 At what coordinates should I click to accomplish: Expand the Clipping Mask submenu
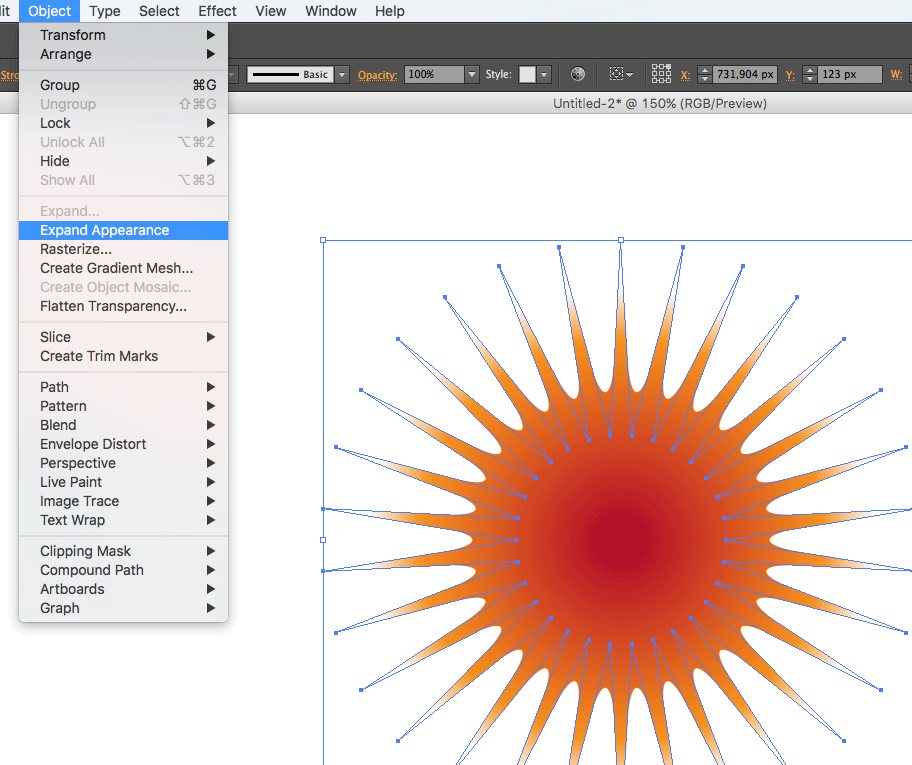pyautogui.click(x=85, y=551)
